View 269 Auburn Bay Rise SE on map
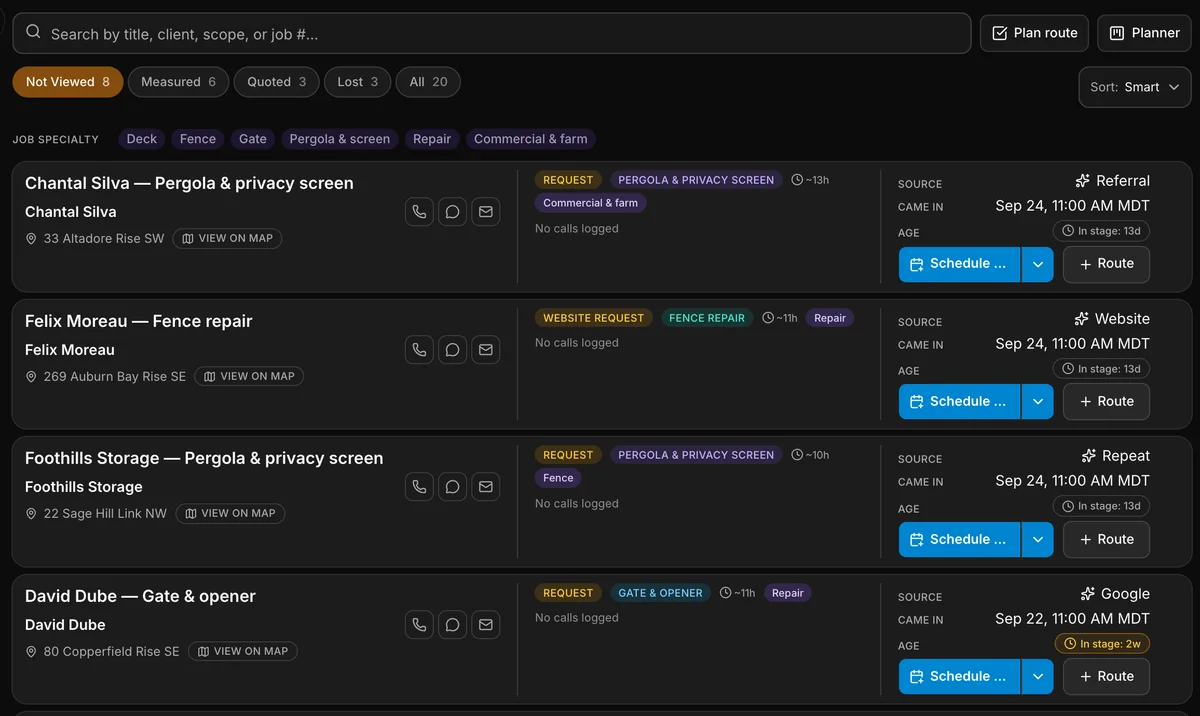The width and height of the screenshot is (1200, 716). click(249, 377)
